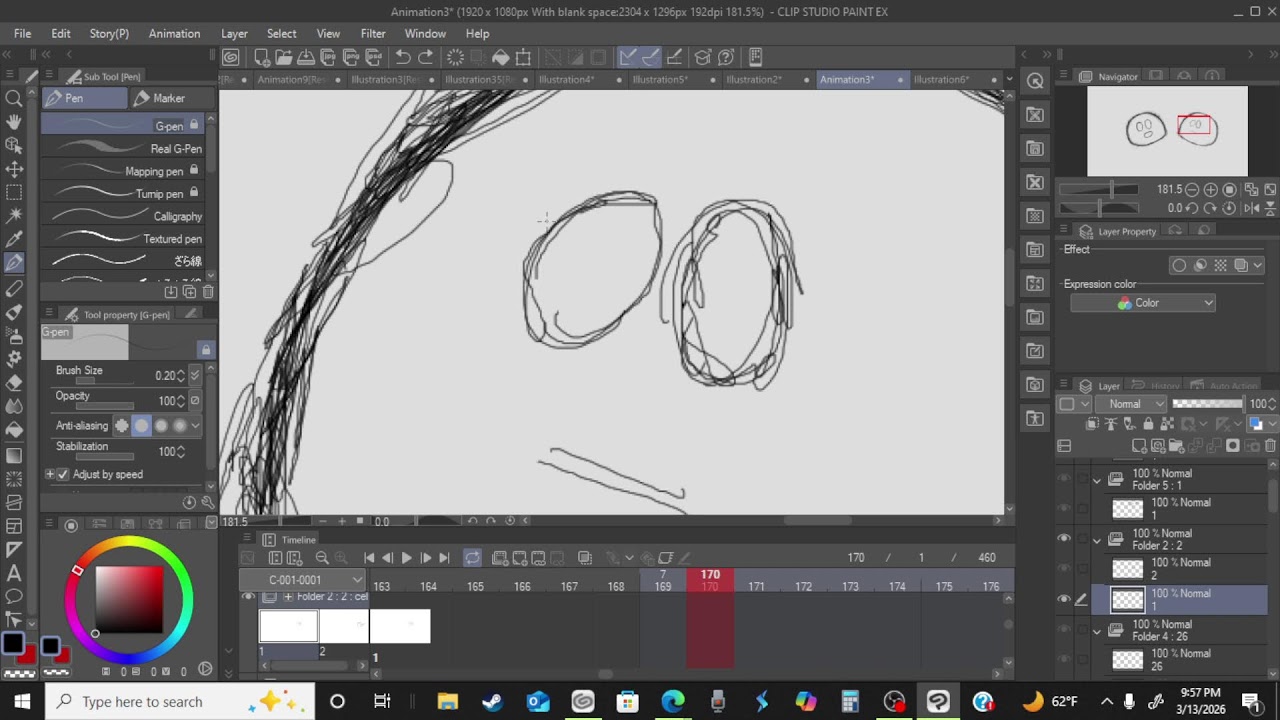Select the rectangular Selection tool
Viewport: 1280px width, 720px height.
click(x=14, y=192)
